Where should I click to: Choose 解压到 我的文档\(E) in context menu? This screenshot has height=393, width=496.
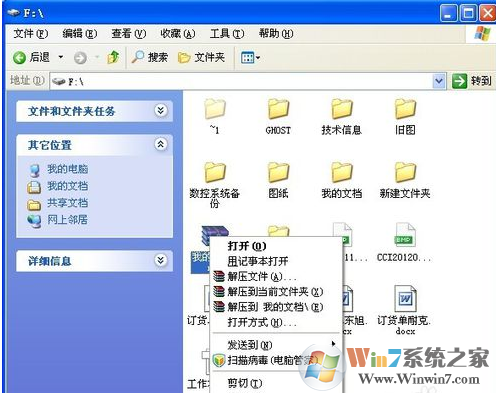(x=275, y=307)
